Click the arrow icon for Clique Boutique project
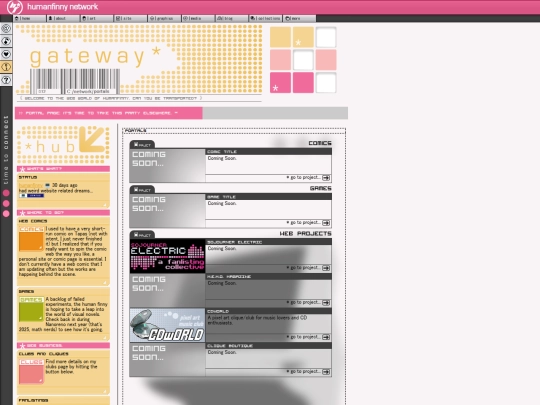This screenshot has width=540, height=405. coord(326,372)
